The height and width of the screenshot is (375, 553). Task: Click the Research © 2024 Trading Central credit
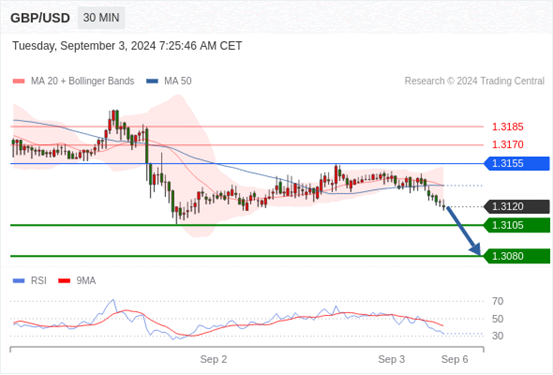(x=474, y=81)
